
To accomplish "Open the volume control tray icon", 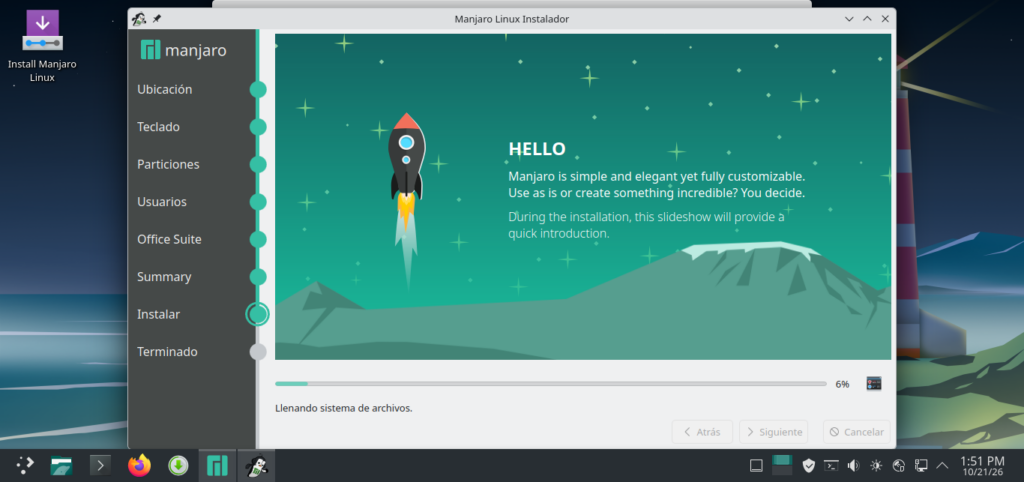I will click(x=853, y=466).
